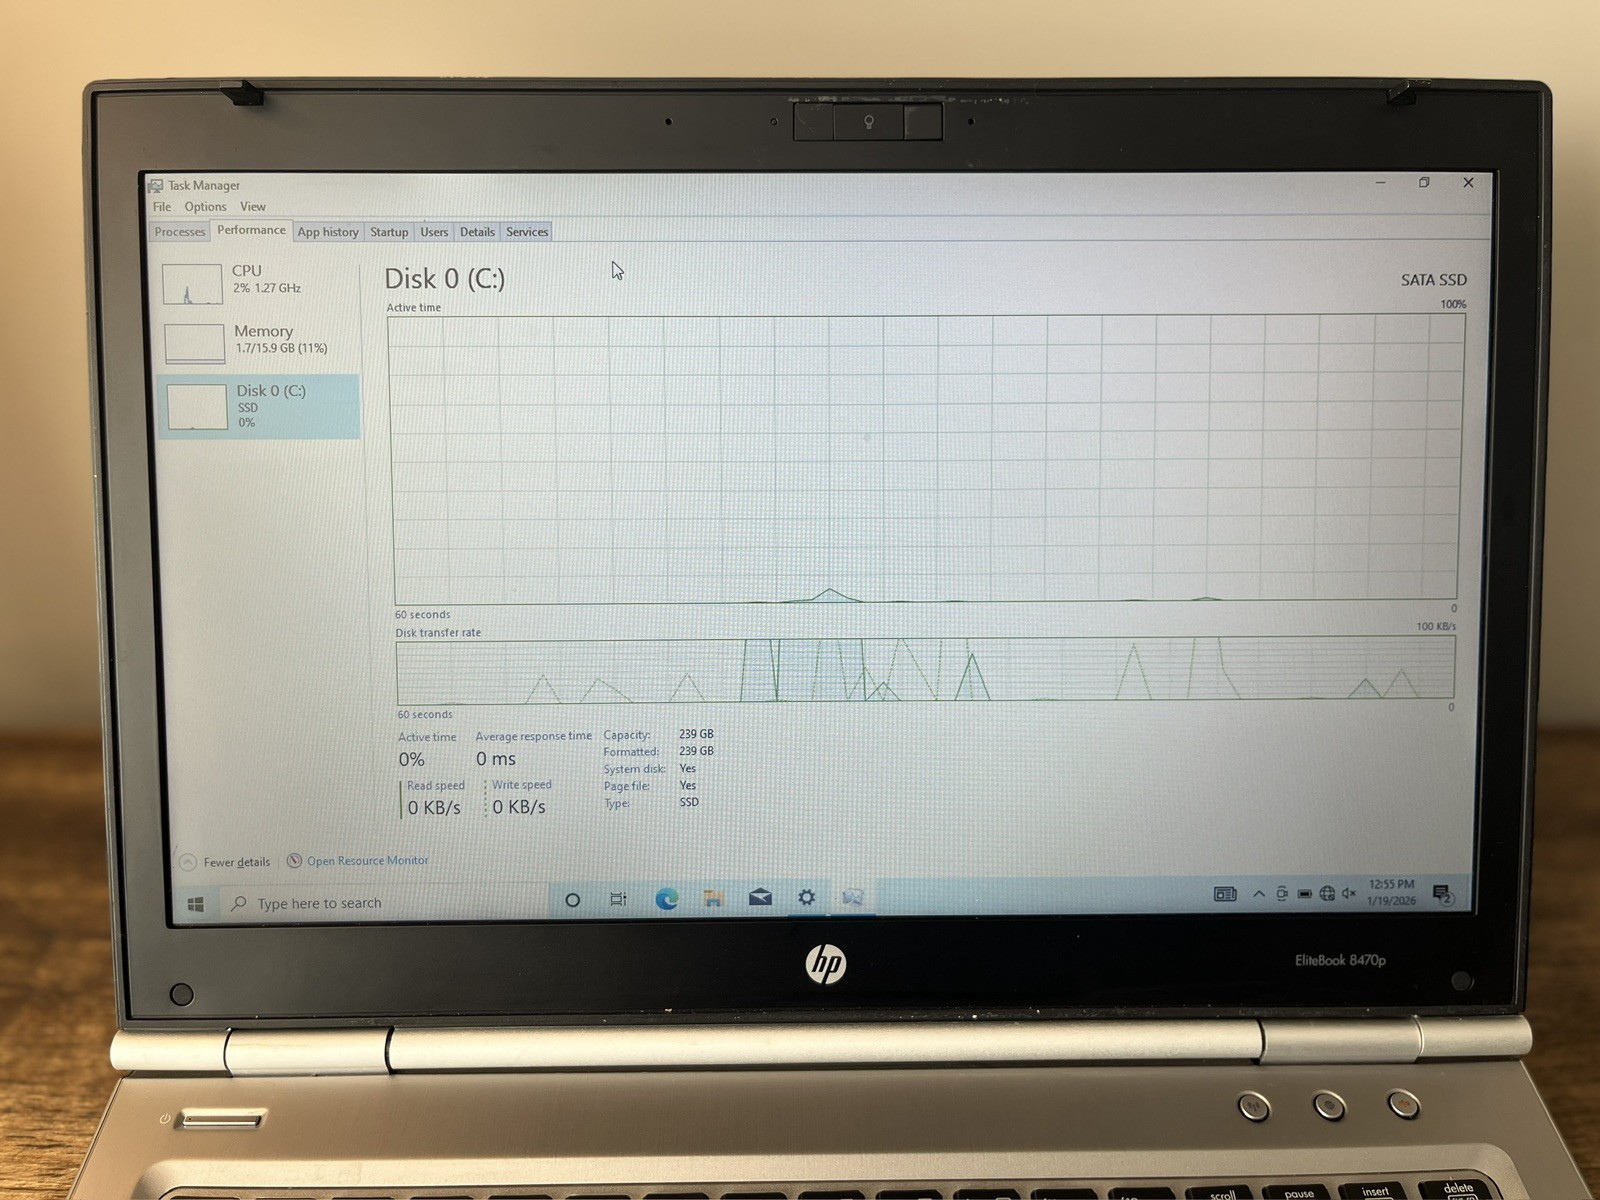Click the Disk 0 (C:) heading
Image resolution: width=1600 pixels, height=1200 pixels.
tap(445, 279)
